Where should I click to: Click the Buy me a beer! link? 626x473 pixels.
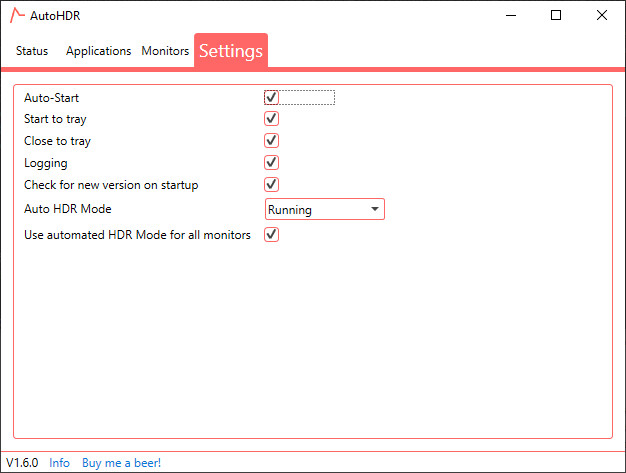pos(121,463)
